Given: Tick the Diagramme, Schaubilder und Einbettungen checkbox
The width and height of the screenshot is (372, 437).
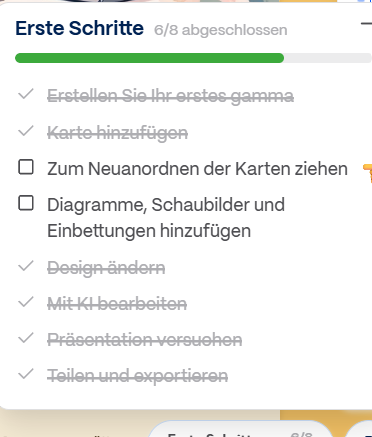Looking at the screenshot, I should [x=26, y=203].
